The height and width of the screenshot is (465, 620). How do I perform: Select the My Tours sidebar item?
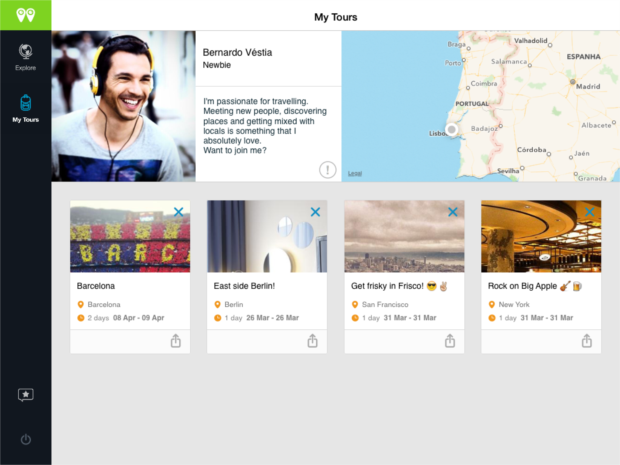25,108
